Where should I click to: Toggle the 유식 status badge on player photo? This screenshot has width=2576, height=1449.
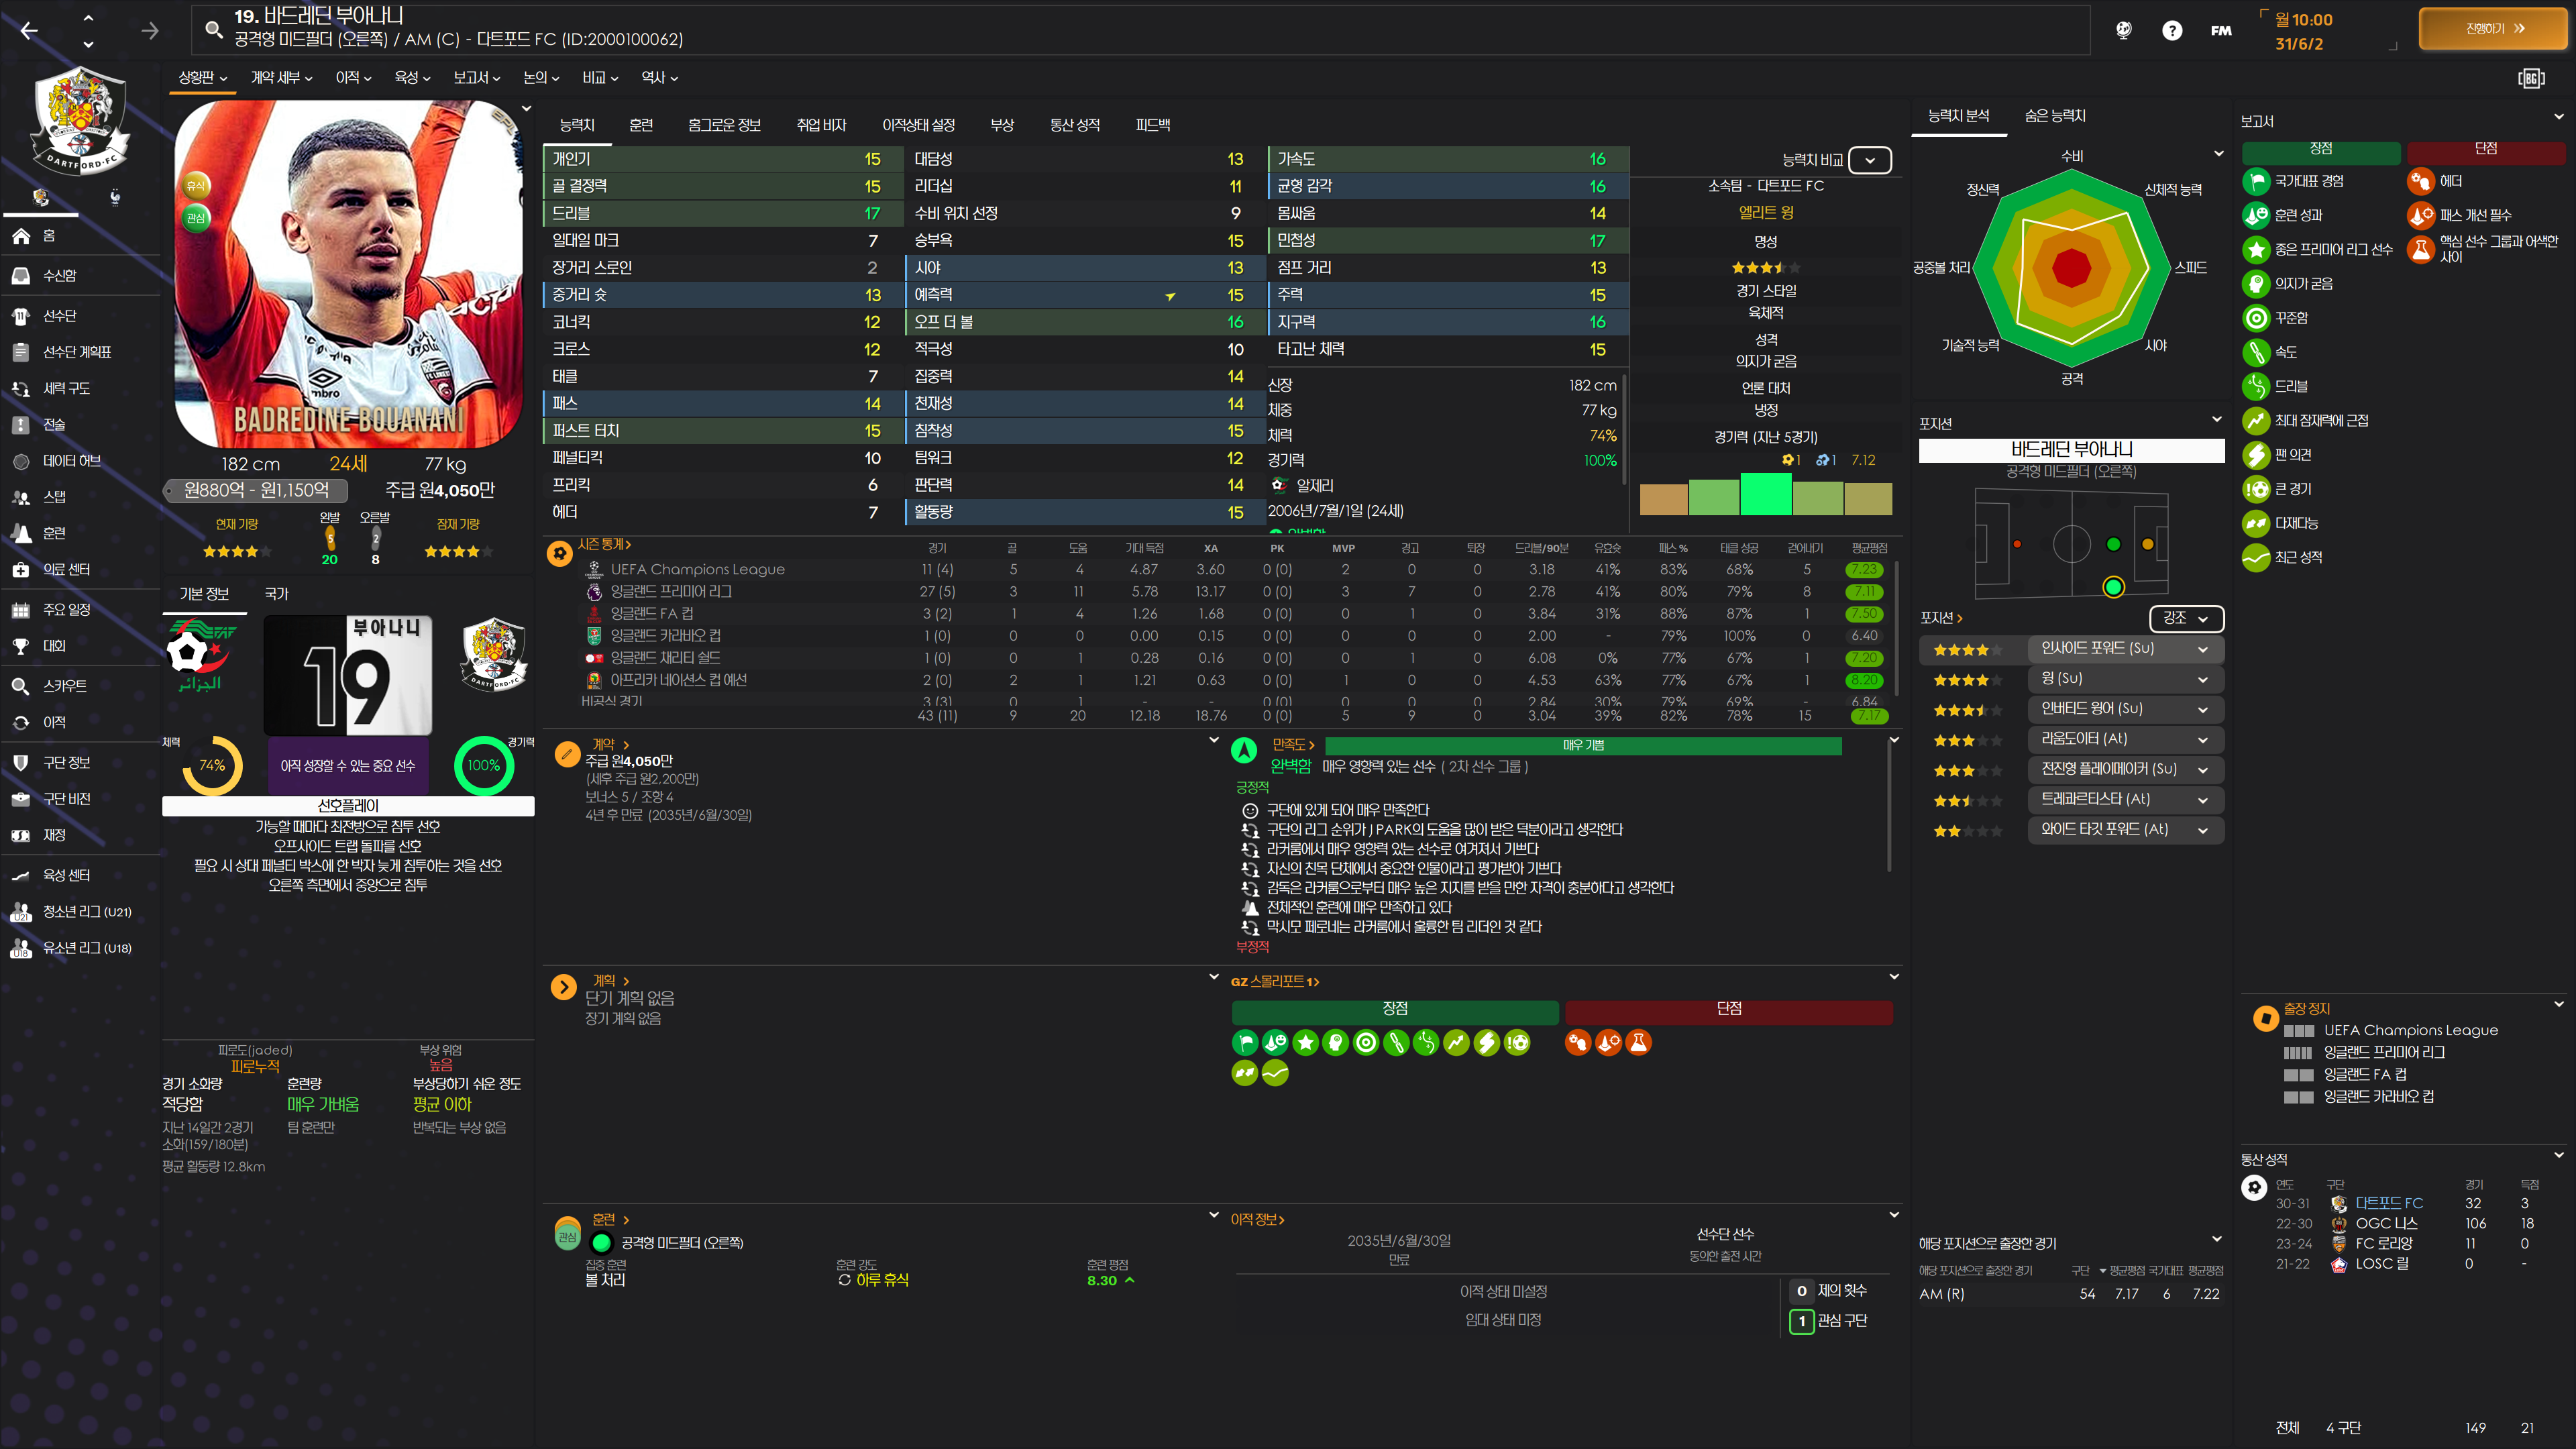coord(196,185)
